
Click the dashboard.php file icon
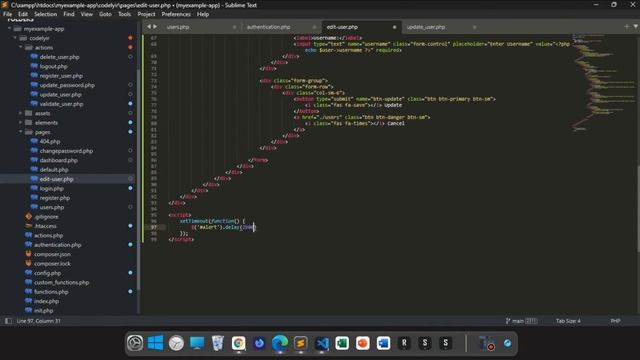pos(34,160)
